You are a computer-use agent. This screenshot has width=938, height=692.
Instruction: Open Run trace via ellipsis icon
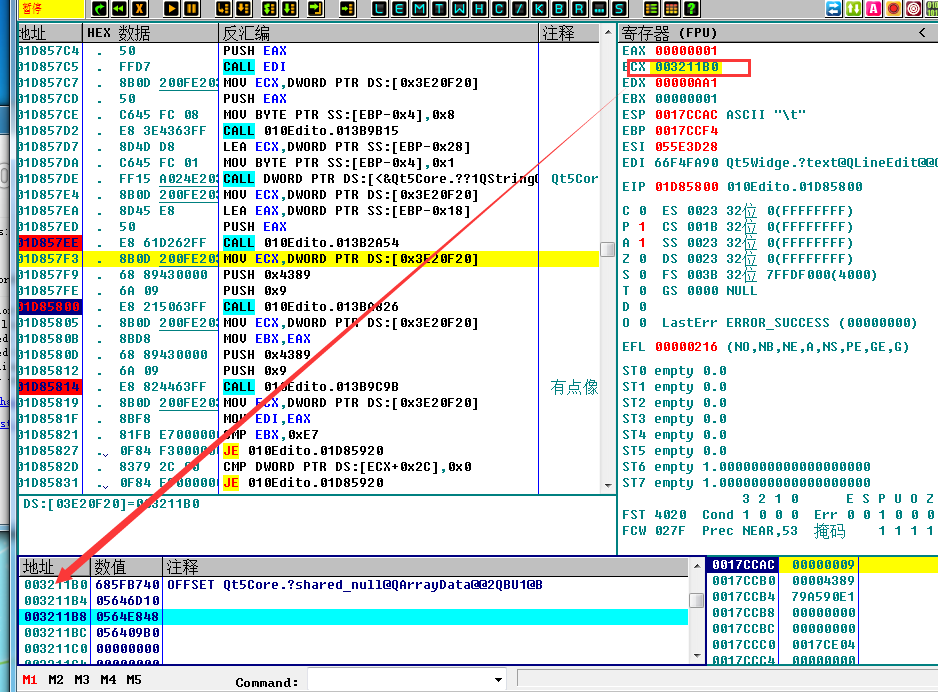599,8
